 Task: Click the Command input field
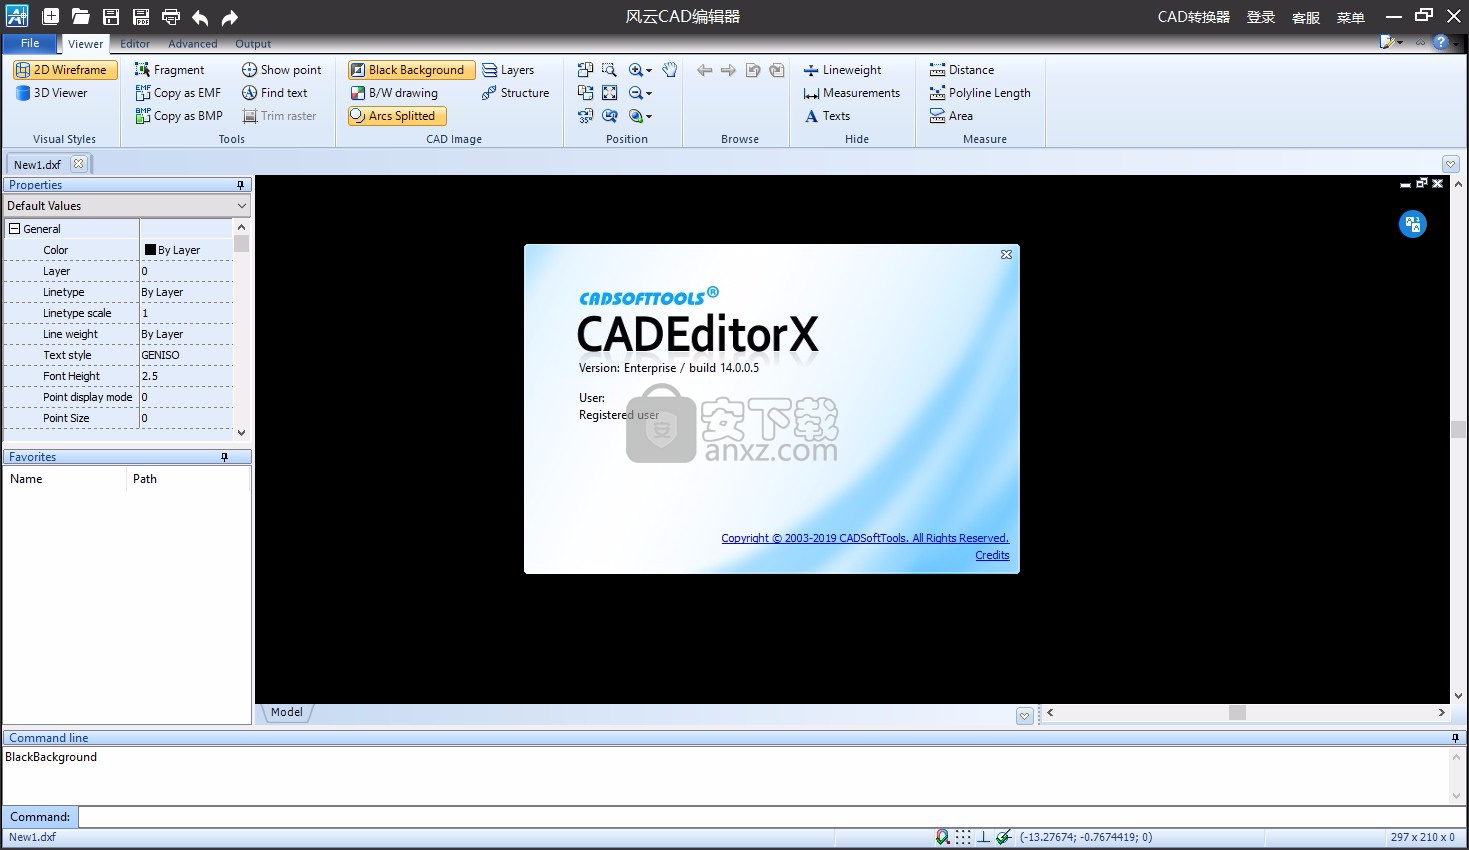point(771,817)
